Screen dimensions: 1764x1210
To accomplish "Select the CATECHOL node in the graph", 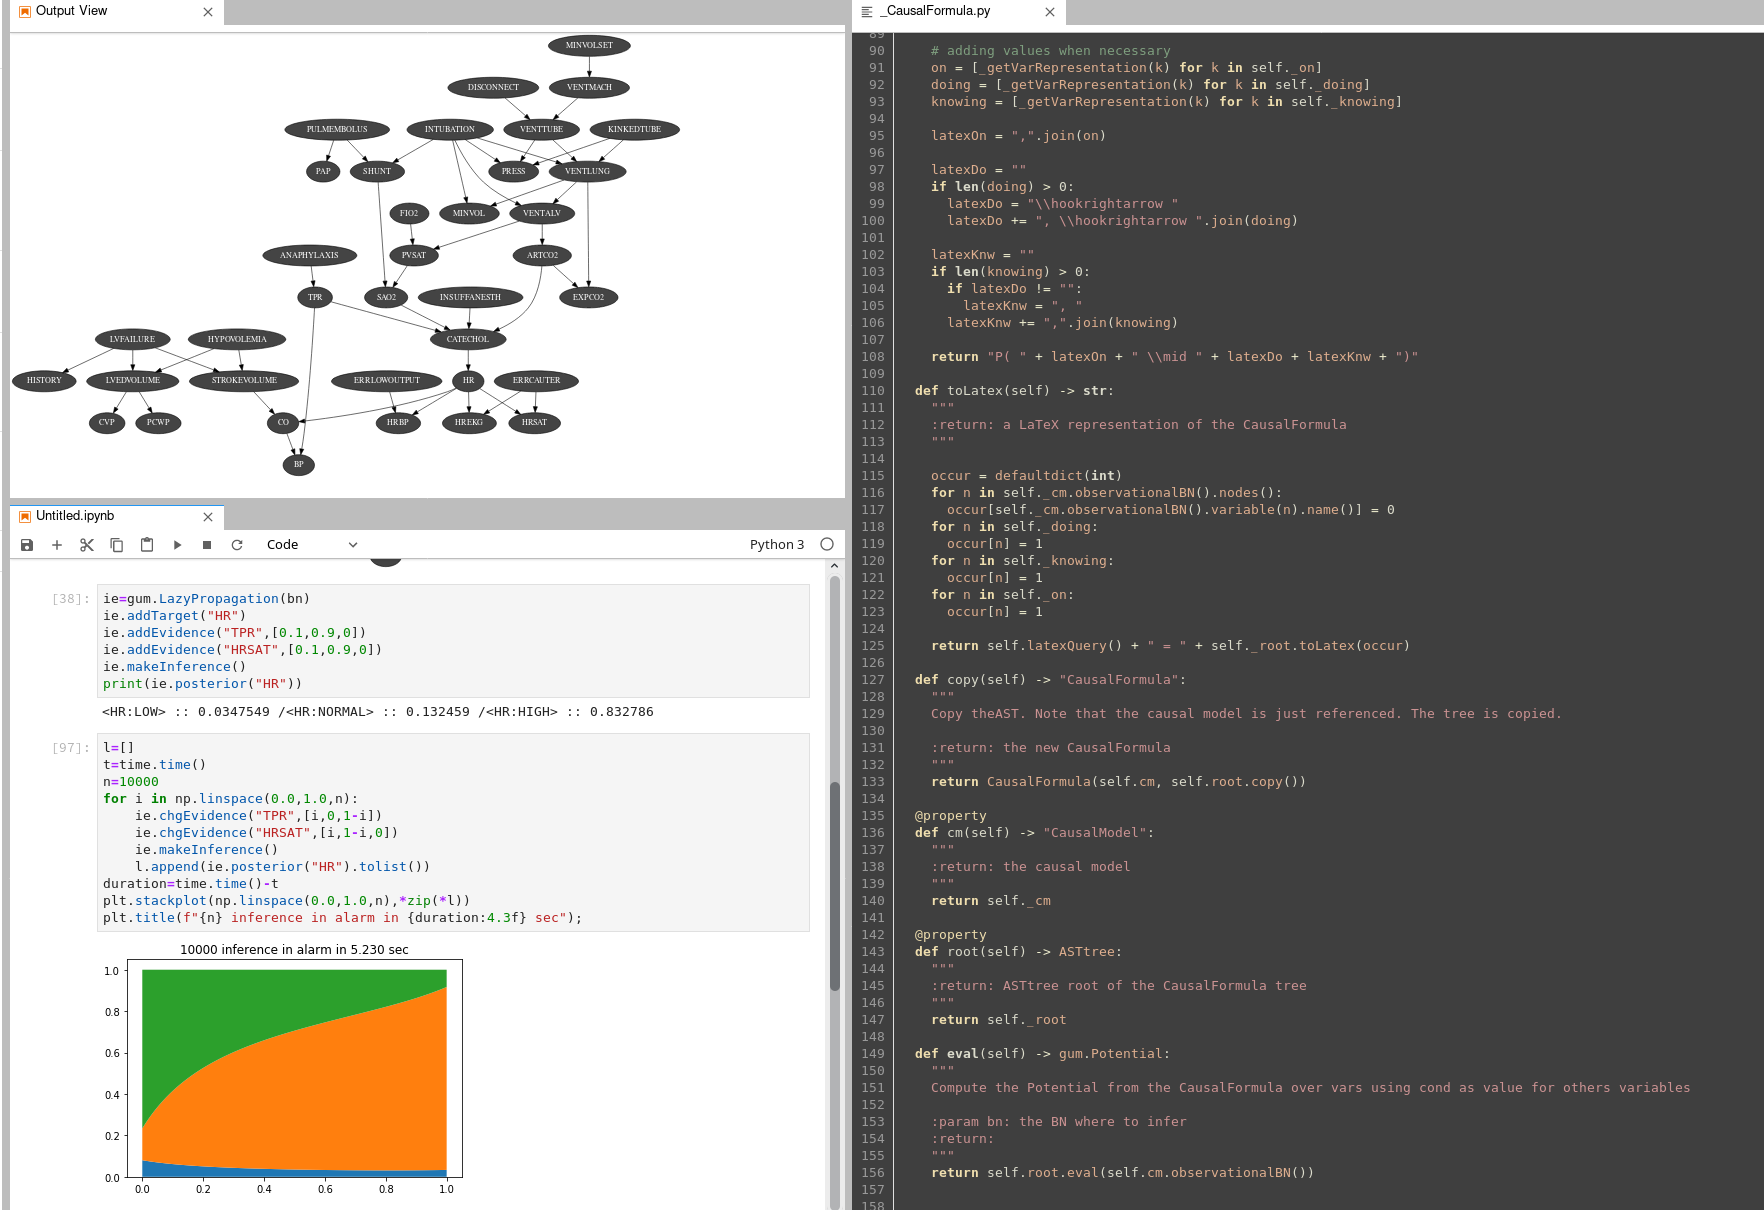I will point(467,339).
